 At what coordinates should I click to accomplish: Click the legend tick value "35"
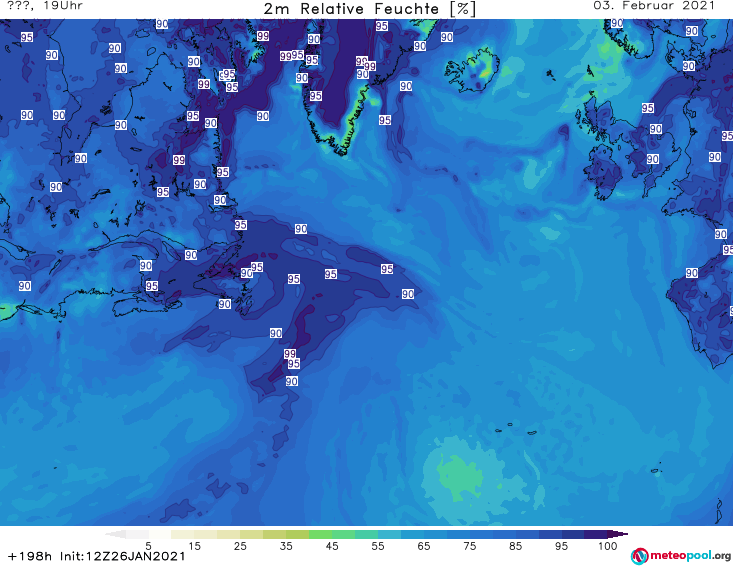(286, 546)
